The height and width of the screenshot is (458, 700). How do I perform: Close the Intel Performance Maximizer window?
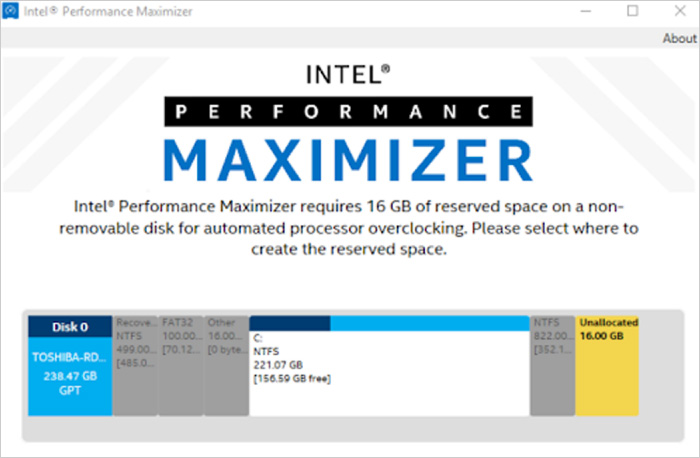coord(677,12)
